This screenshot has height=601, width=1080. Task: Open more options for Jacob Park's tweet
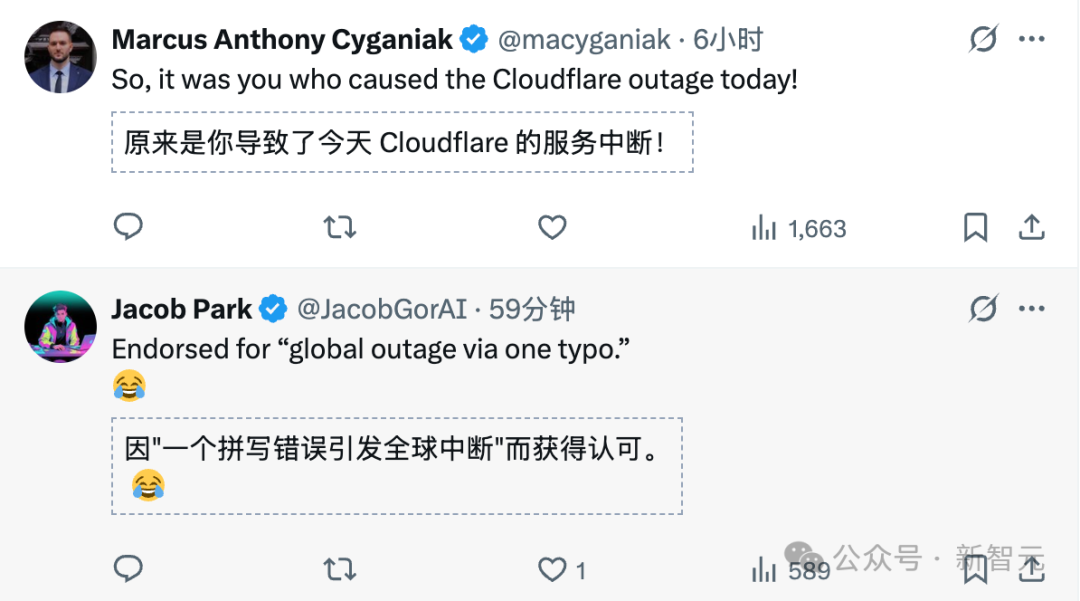(x=1033, y=308)
